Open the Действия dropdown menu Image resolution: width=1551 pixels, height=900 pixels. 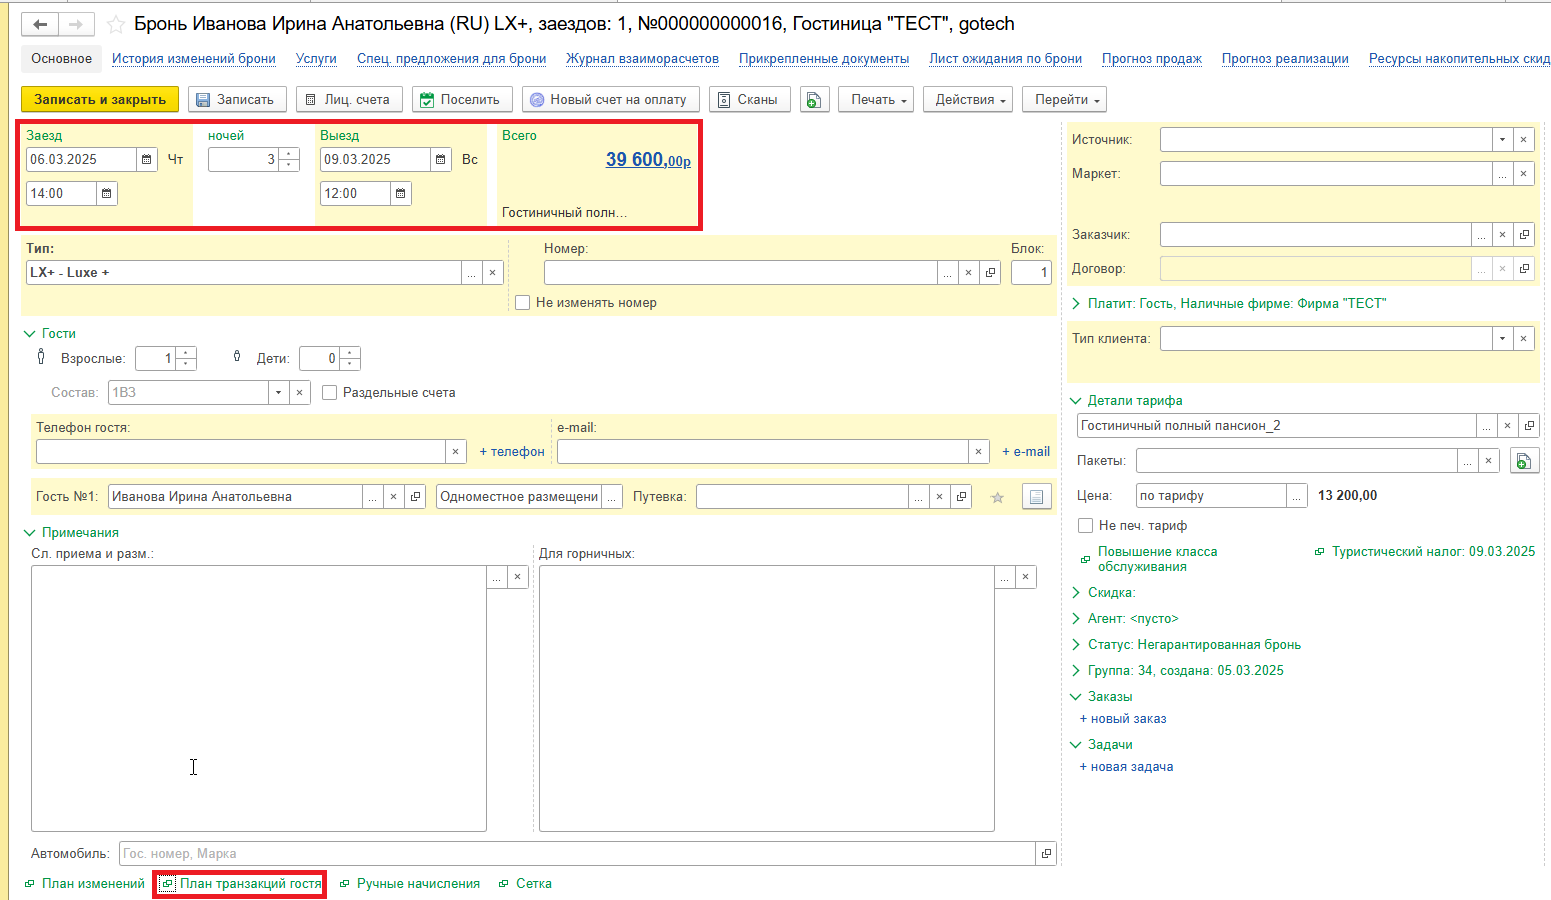point(968,99)
